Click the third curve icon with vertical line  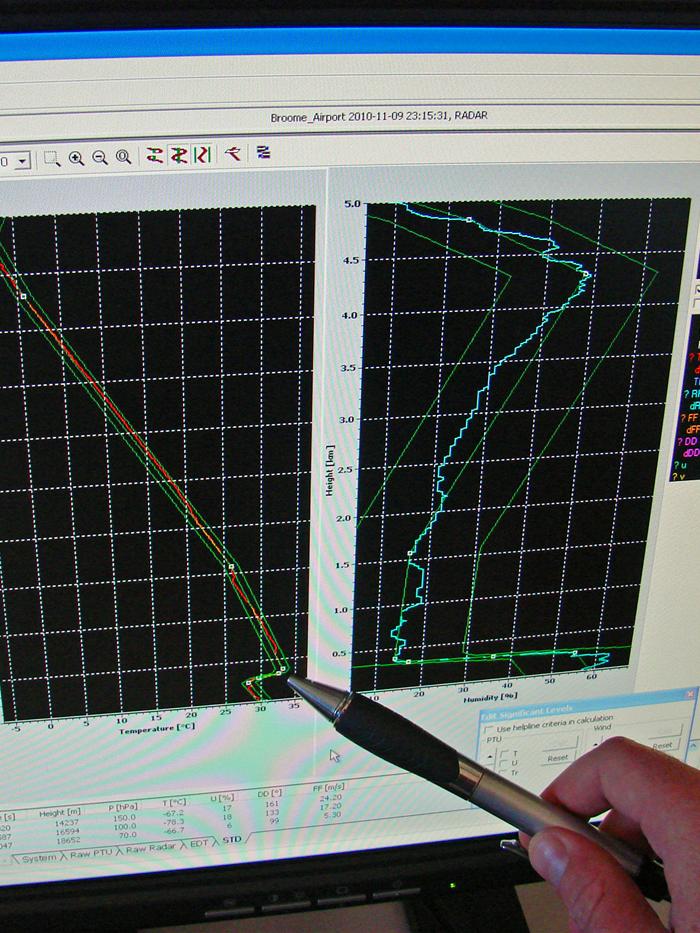(x=202, y=155)
